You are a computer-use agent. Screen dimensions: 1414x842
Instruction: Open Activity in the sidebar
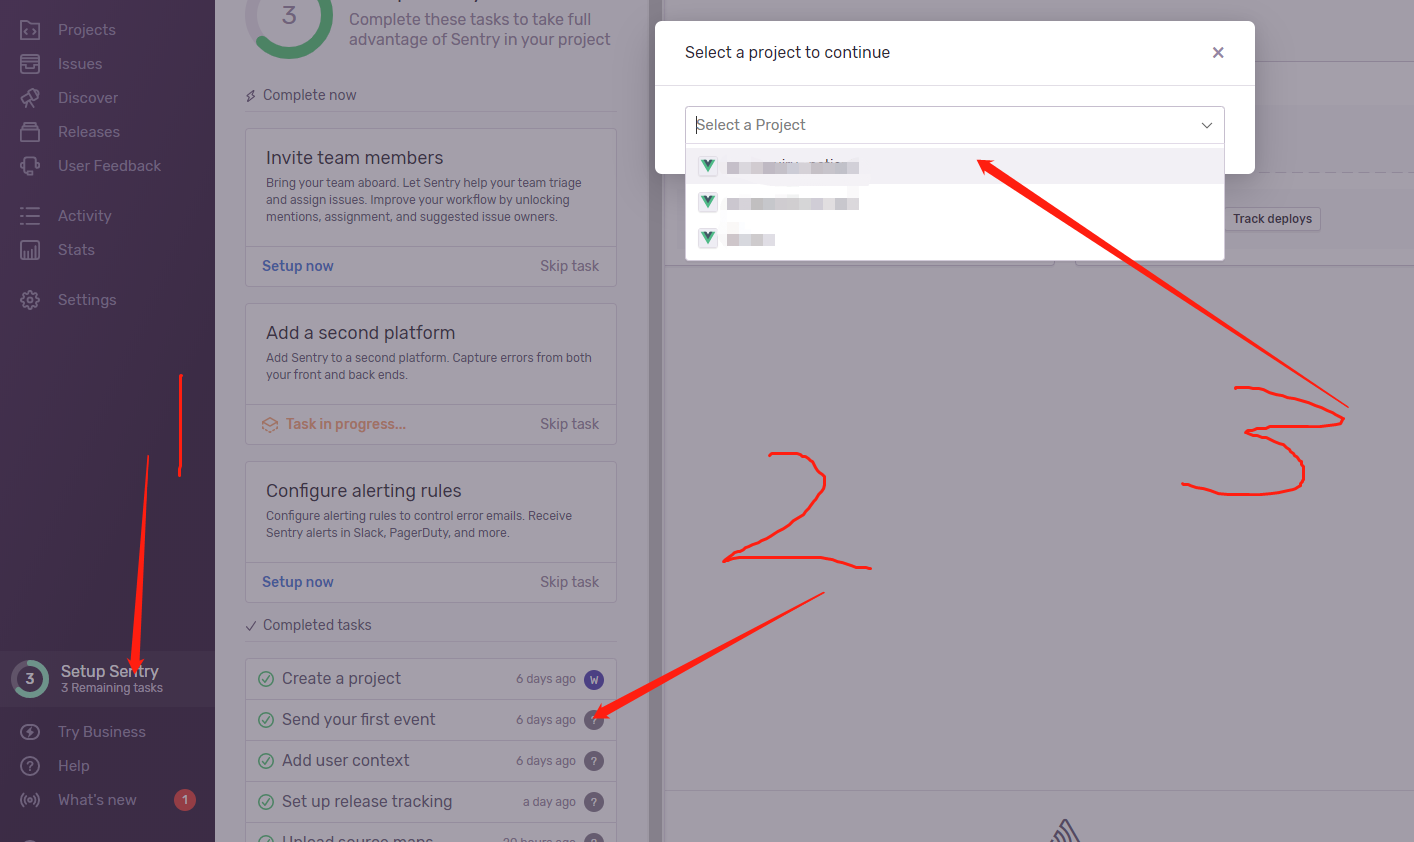(x=85, y=216)
